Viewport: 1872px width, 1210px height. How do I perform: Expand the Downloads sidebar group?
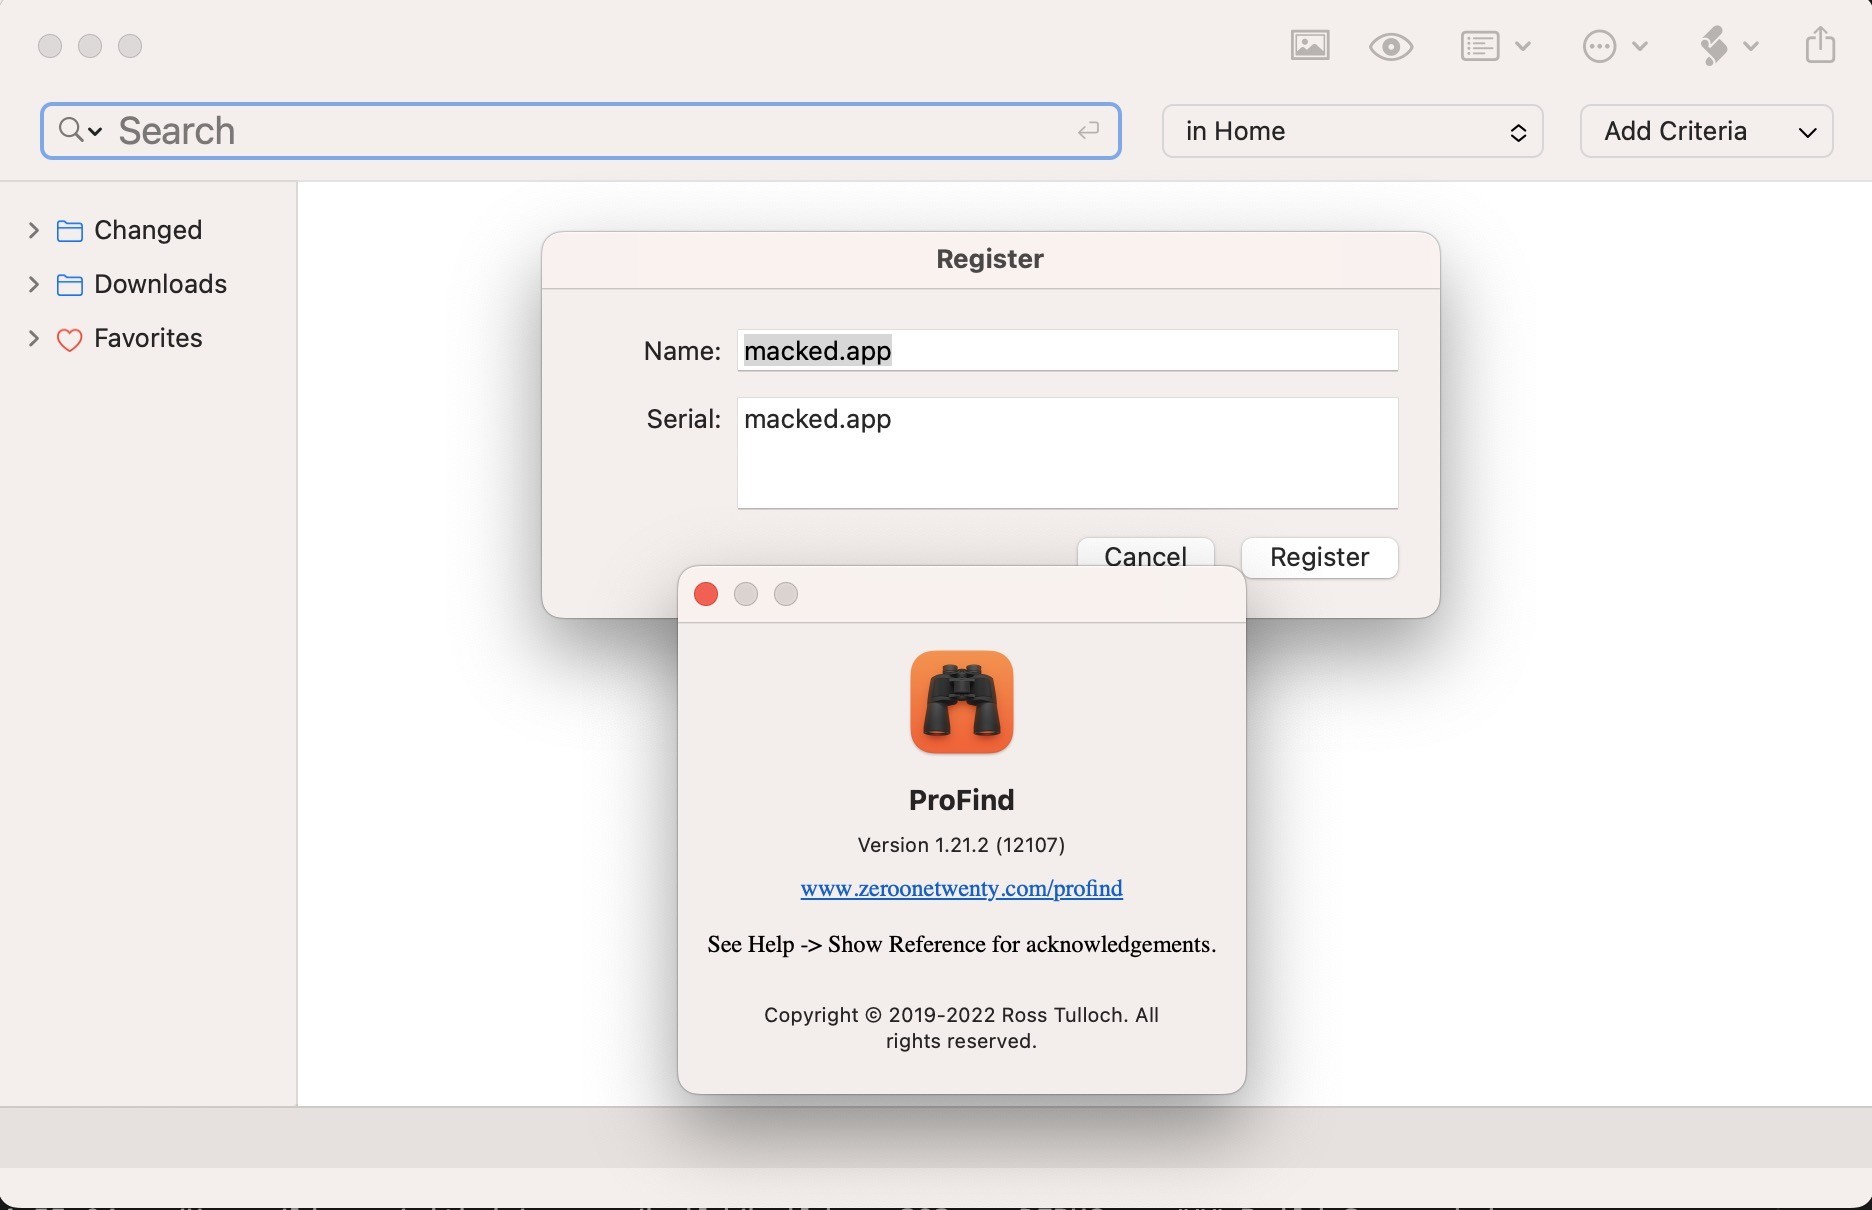click(x=34, y=284)
